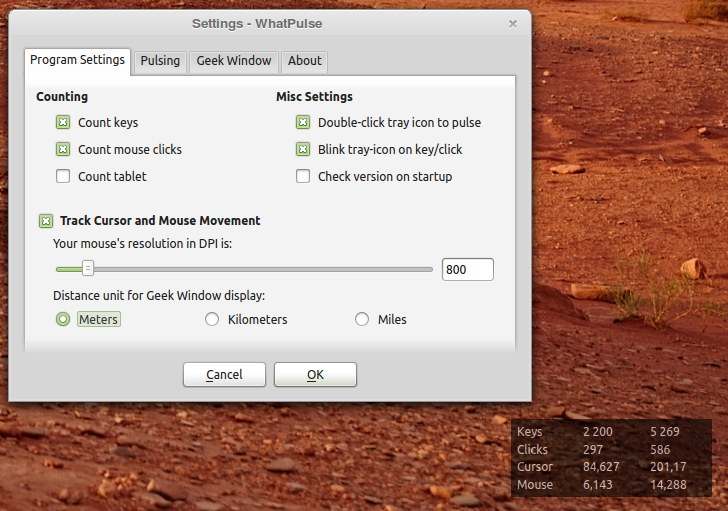Enable Check version on startup
The image size is (728, 511).
(x=303, y=176)
